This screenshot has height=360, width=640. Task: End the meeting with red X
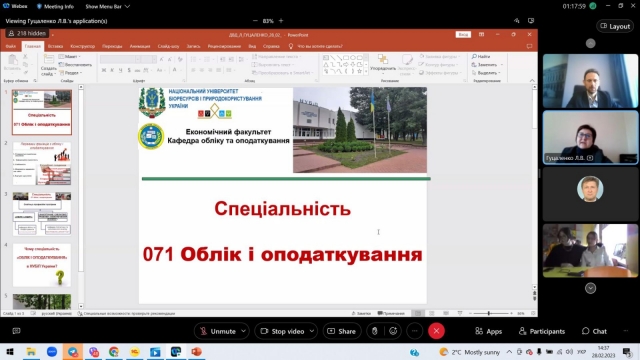(436, 331)
